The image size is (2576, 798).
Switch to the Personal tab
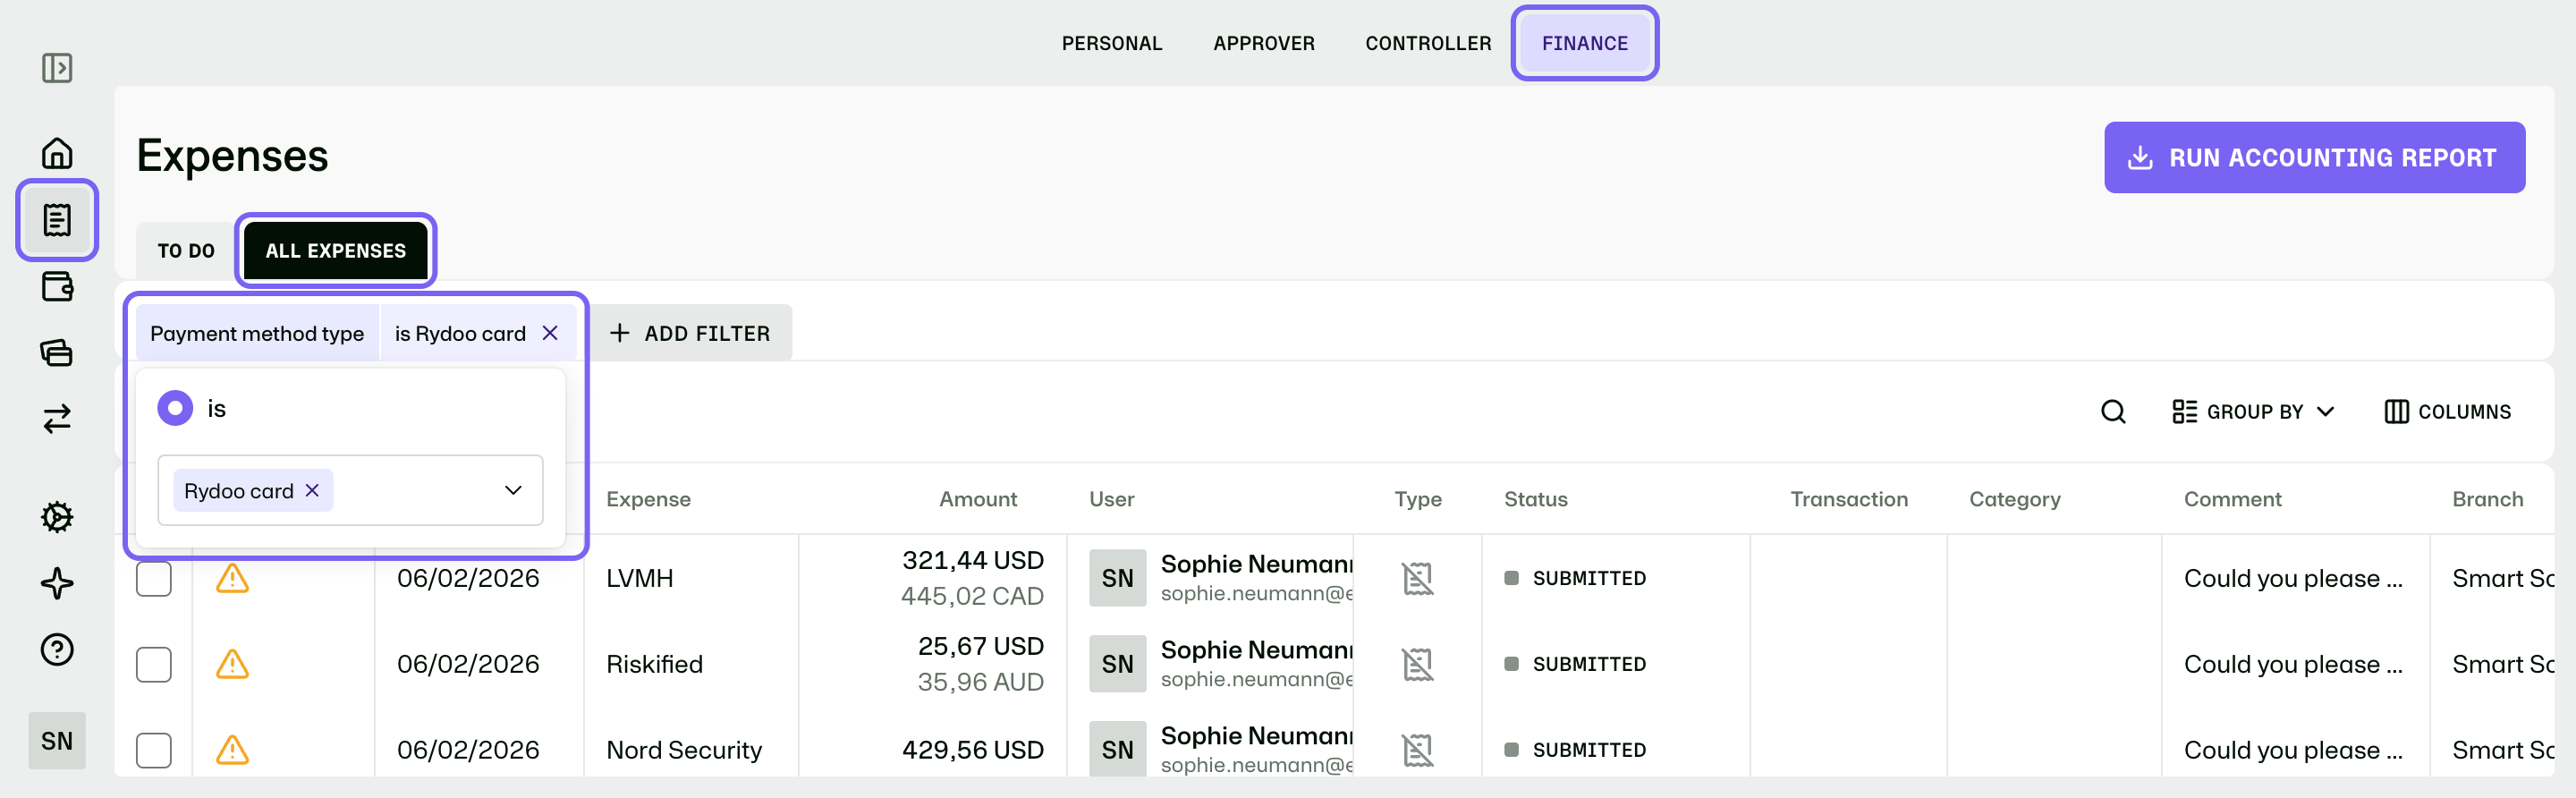click(1111, 43)
